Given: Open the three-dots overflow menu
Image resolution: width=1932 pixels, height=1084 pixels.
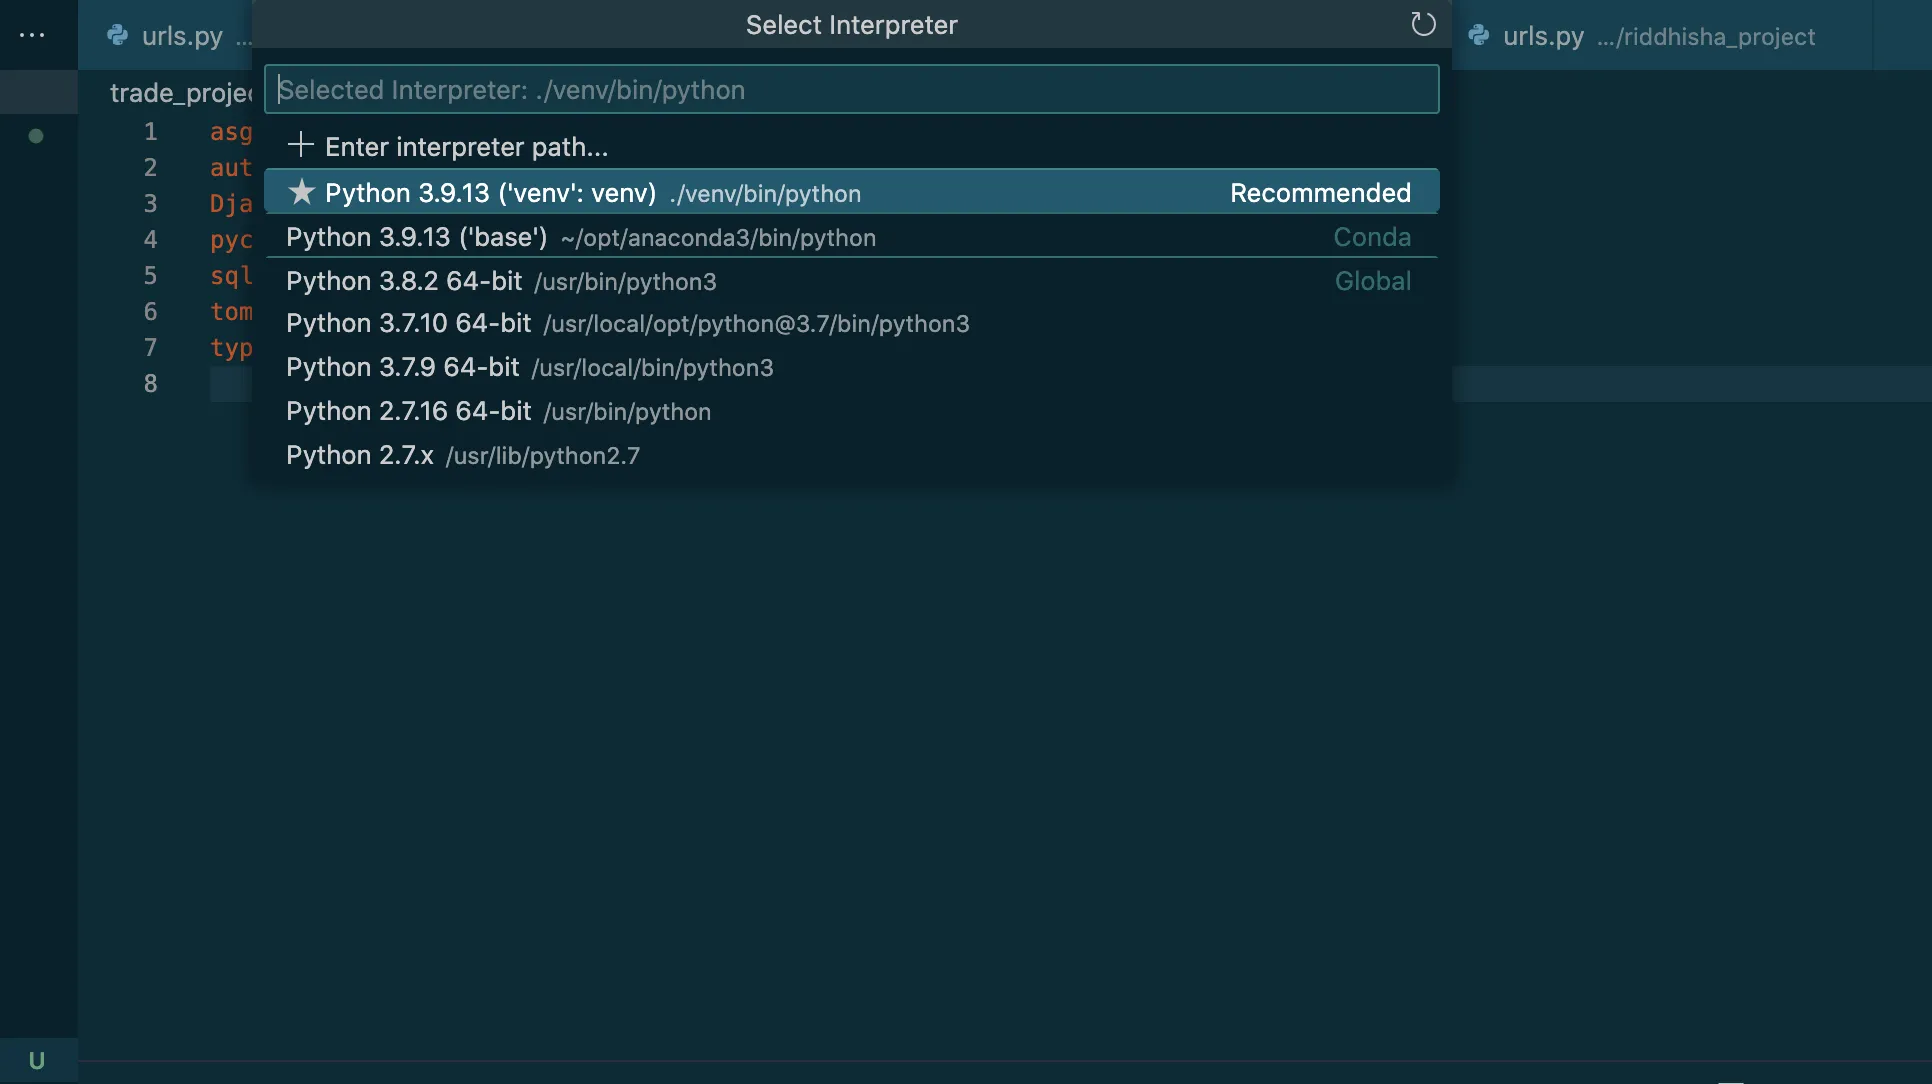Looking at the screenshot, I should [x=32, y=35].
